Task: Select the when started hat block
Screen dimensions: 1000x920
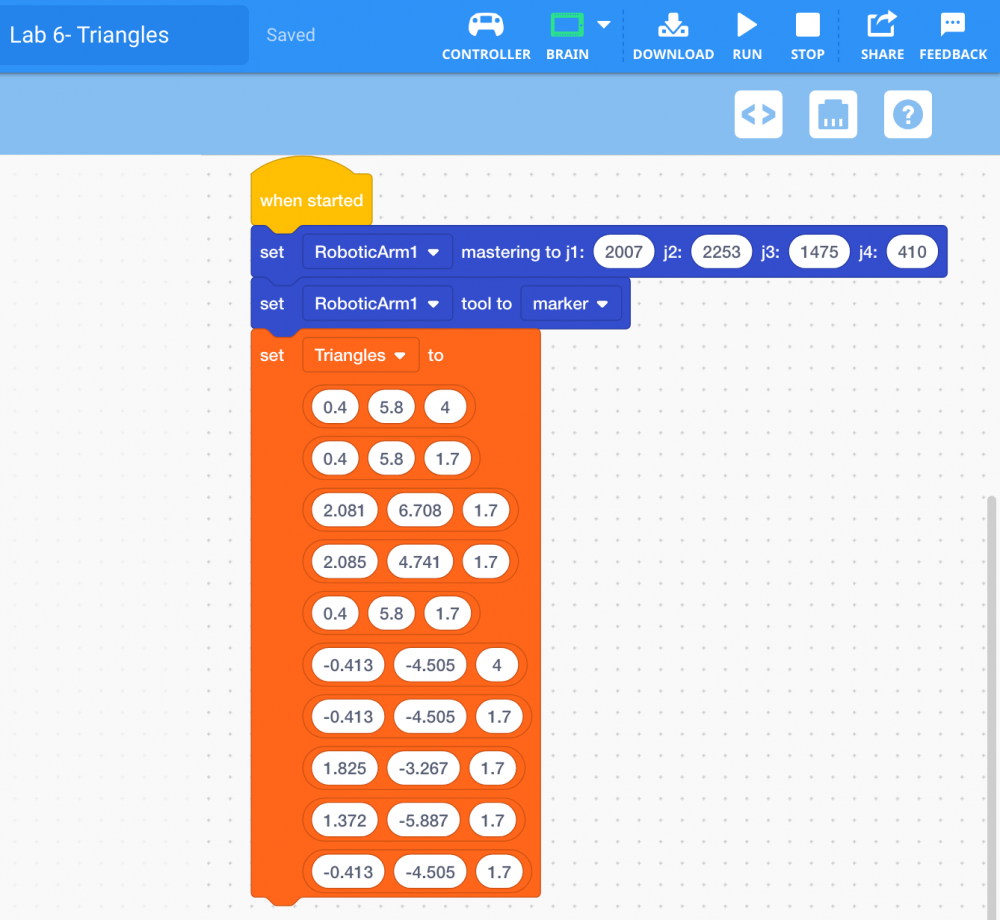Action: coord(311,200)
